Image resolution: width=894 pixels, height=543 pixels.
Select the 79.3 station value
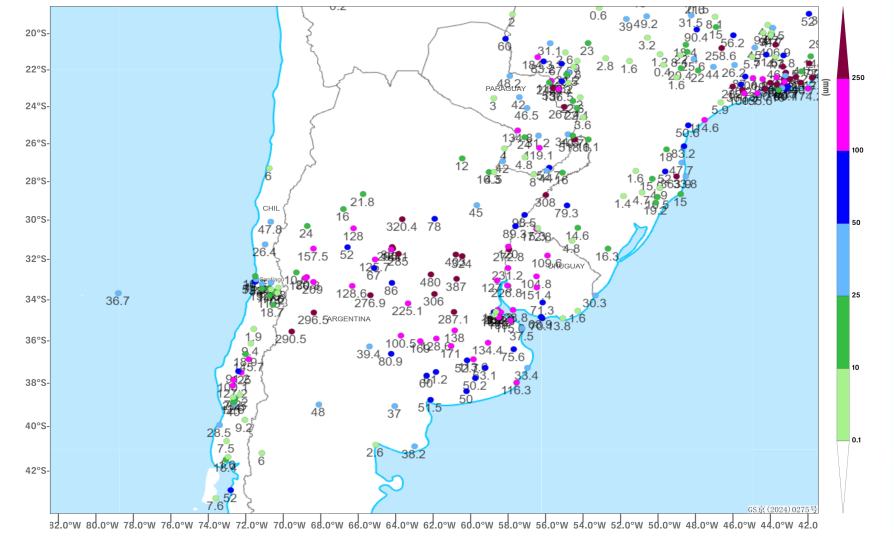[566, 214]
